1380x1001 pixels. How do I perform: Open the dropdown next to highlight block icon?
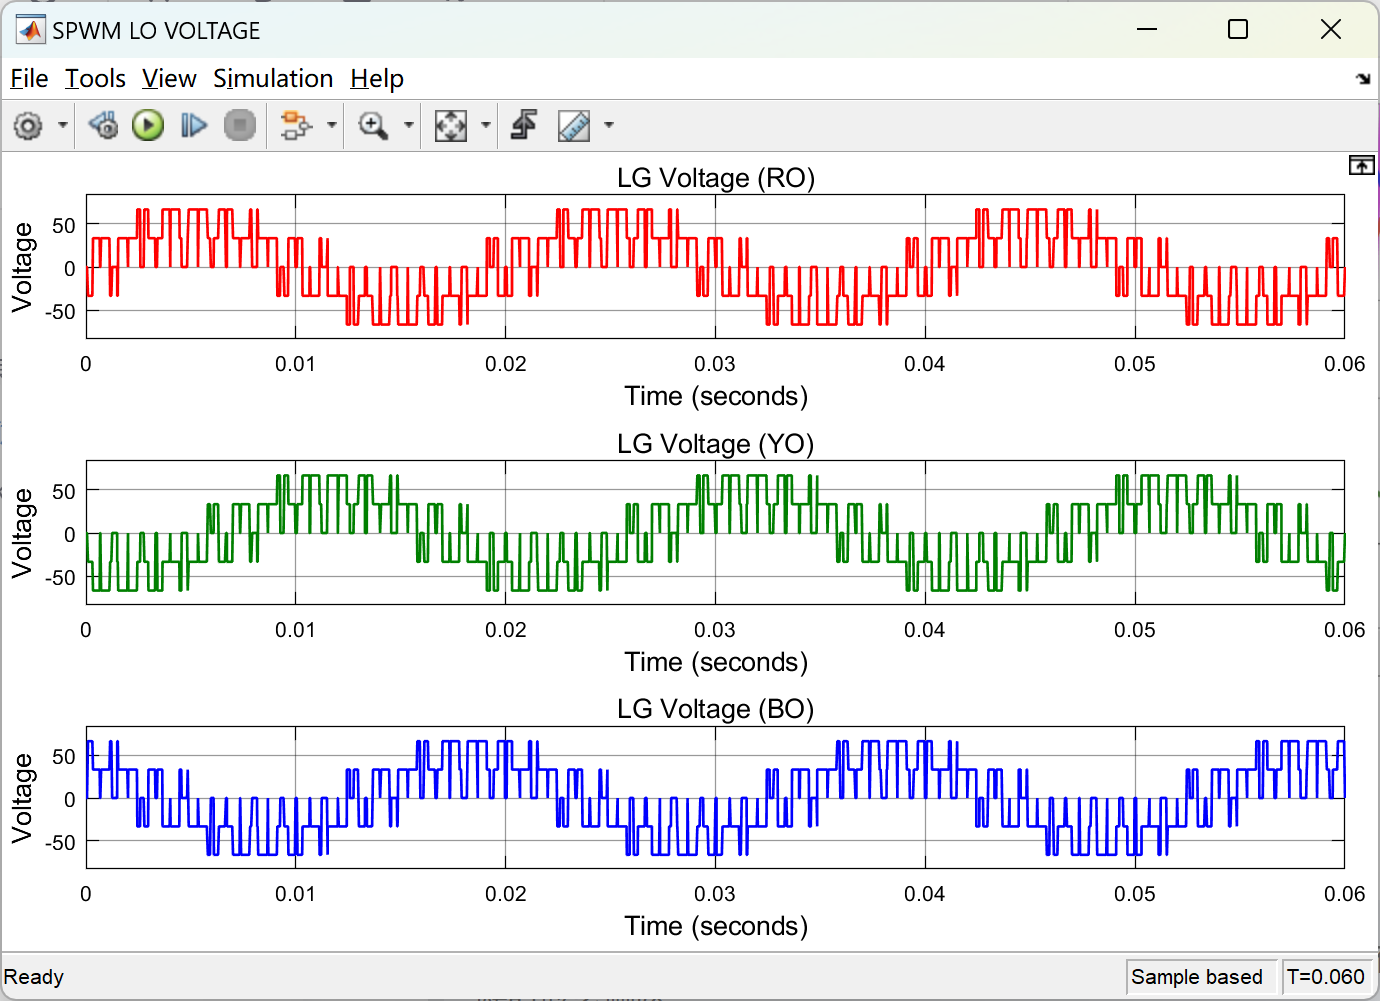pyautogui.click(x=331, y=126)
